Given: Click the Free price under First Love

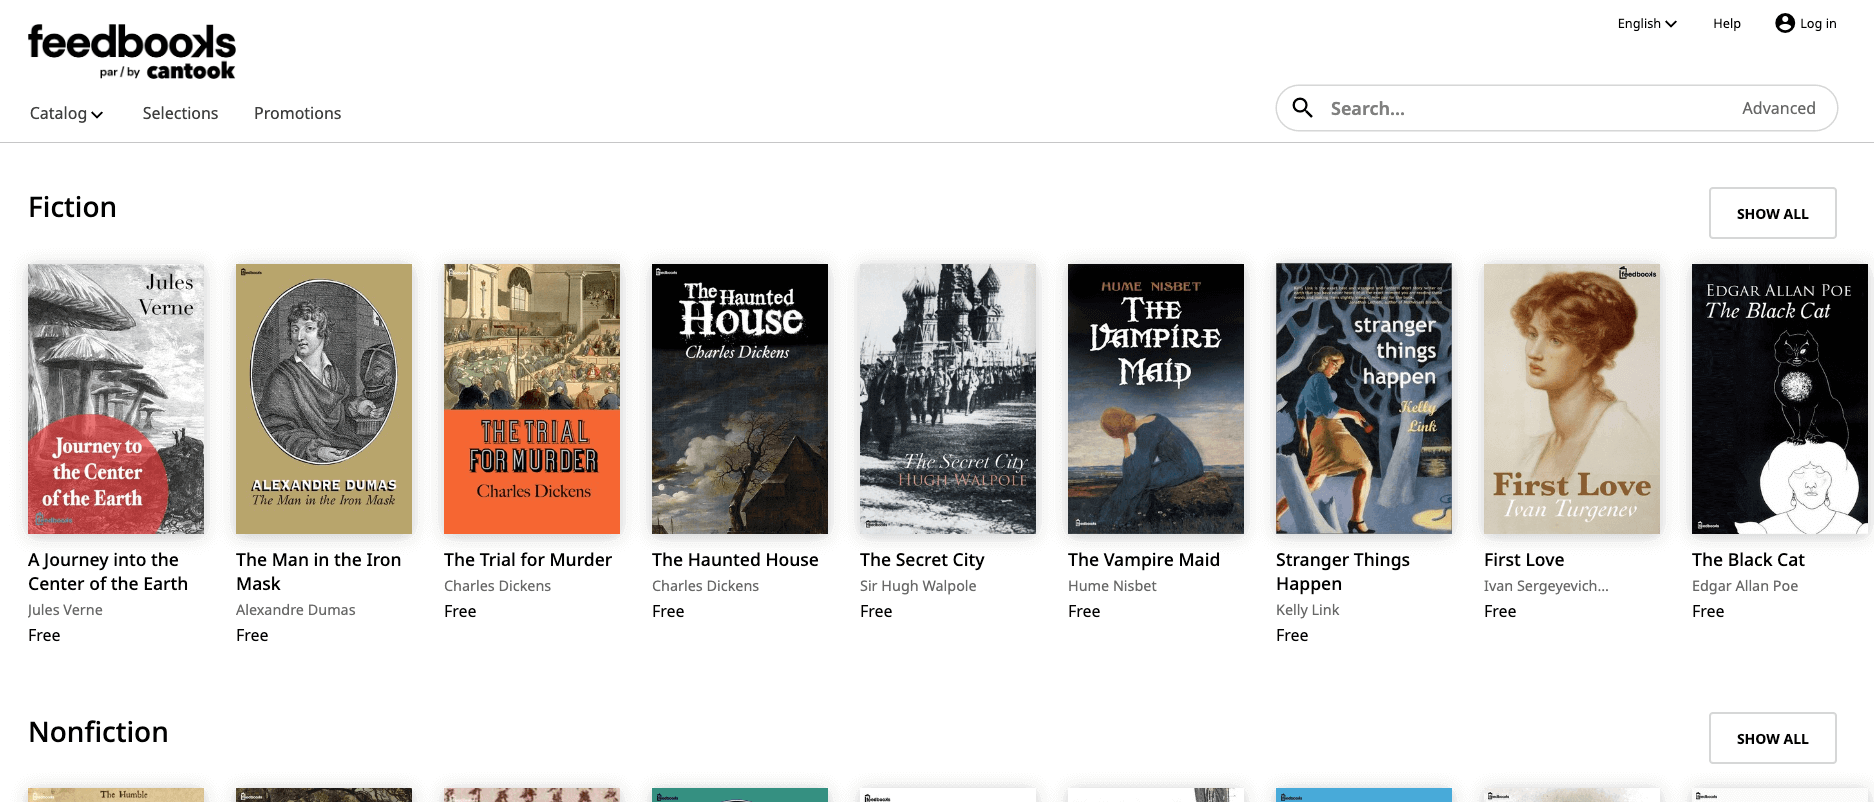Looking at the screenshot, I should pyautogui.click(x=1500, y=611).
